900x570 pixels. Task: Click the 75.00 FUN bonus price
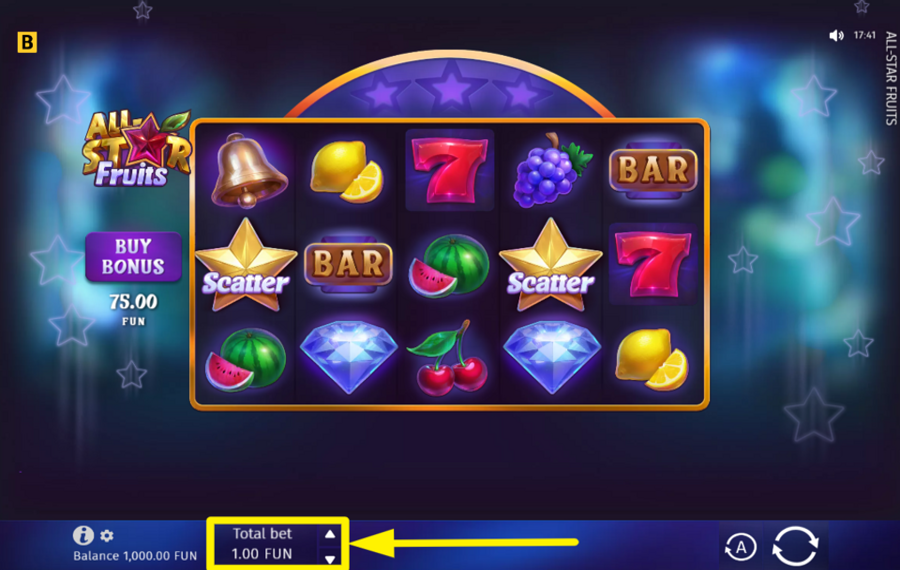tap(133, 309)
